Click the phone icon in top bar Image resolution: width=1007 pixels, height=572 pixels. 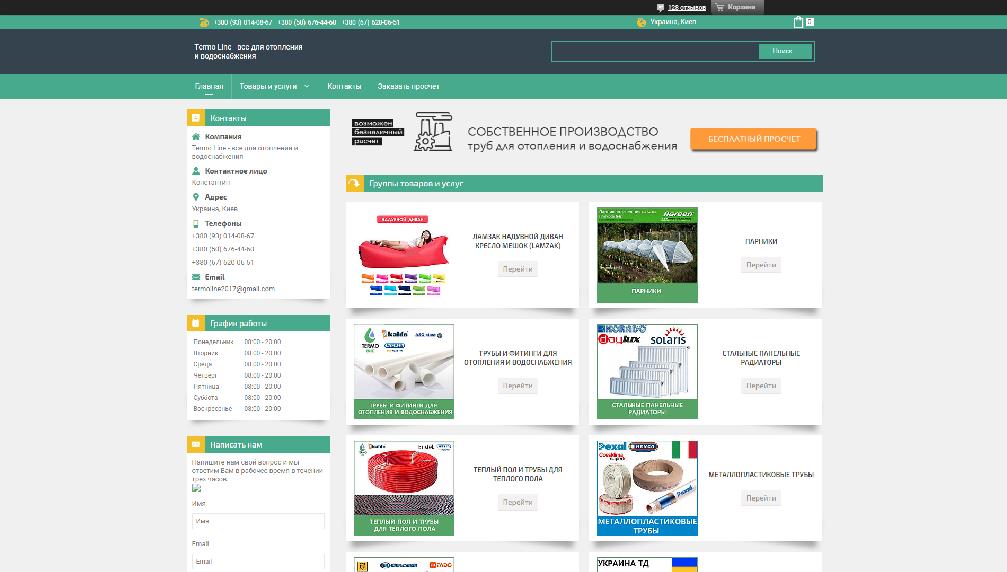tap(204, 22)
